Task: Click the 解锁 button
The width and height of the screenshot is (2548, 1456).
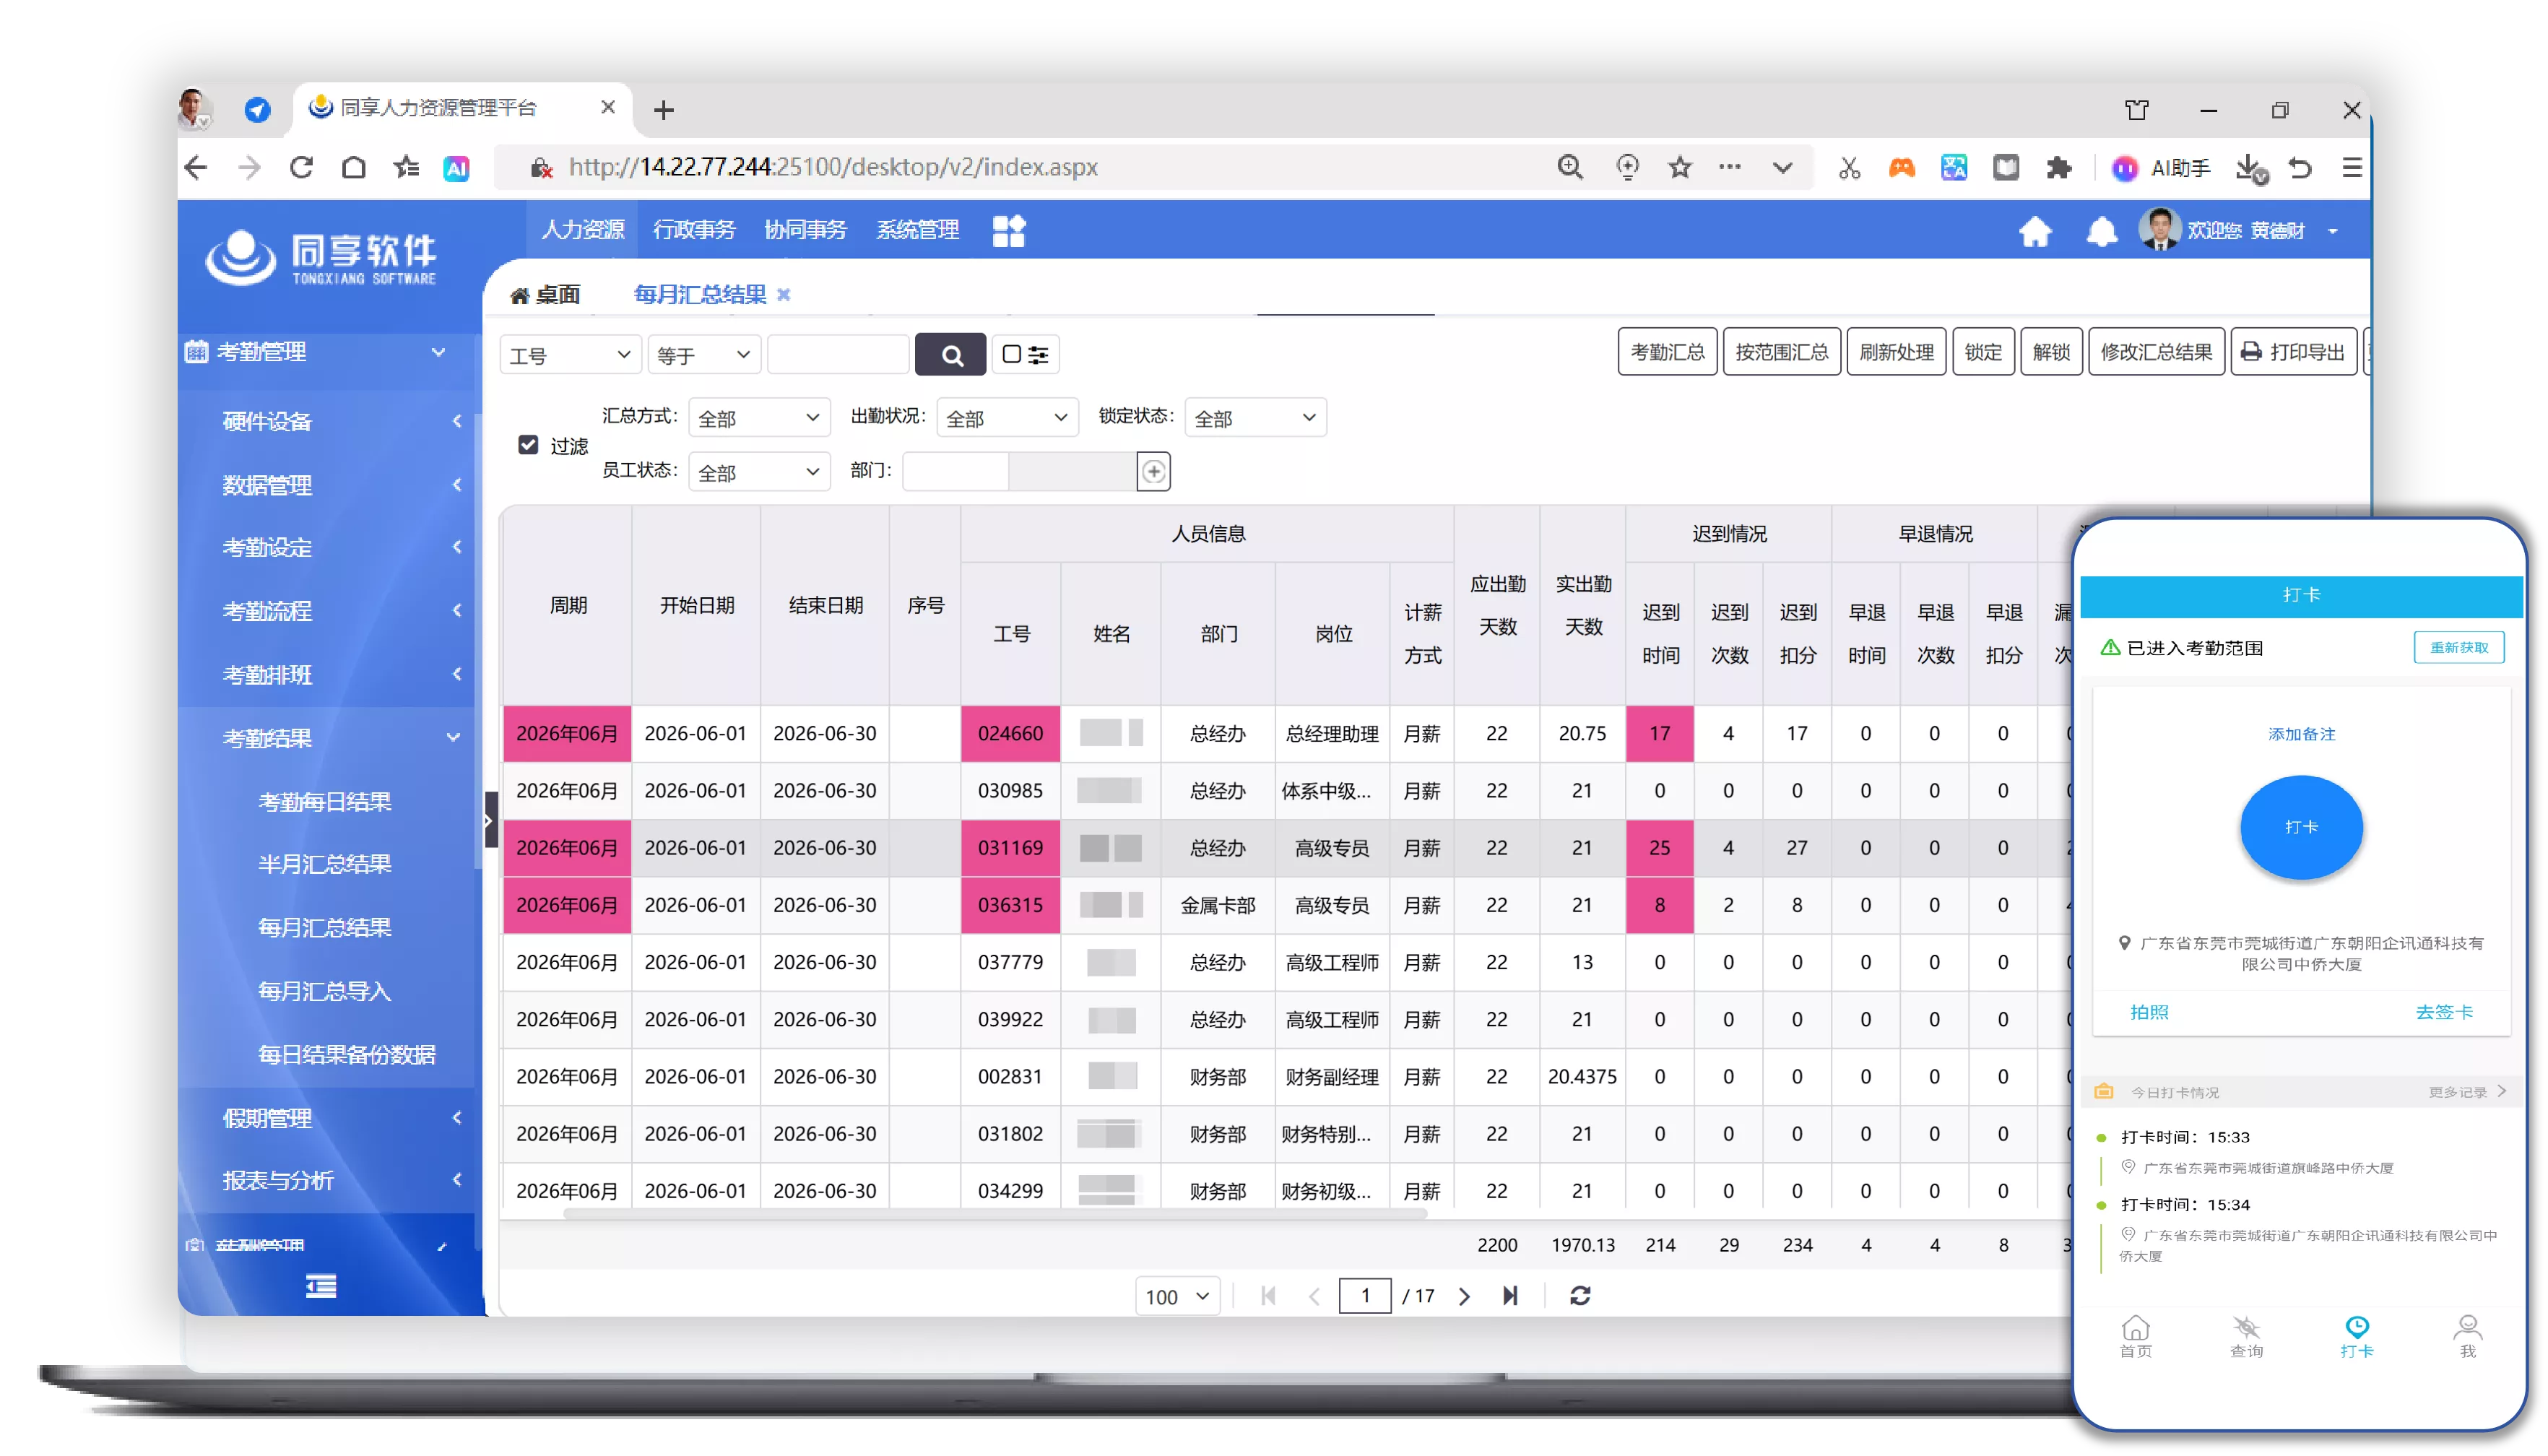Action: point(2051,352)
